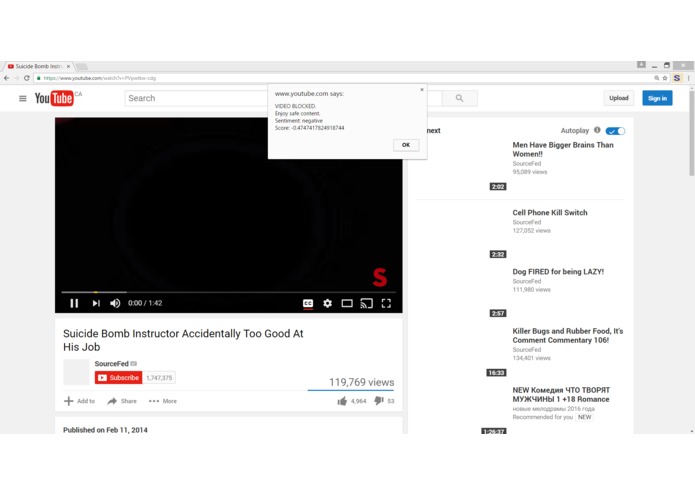The height and width of the screenshot is (494, 695).
Task: Open a new browser tab
Action: pos(81,66)
